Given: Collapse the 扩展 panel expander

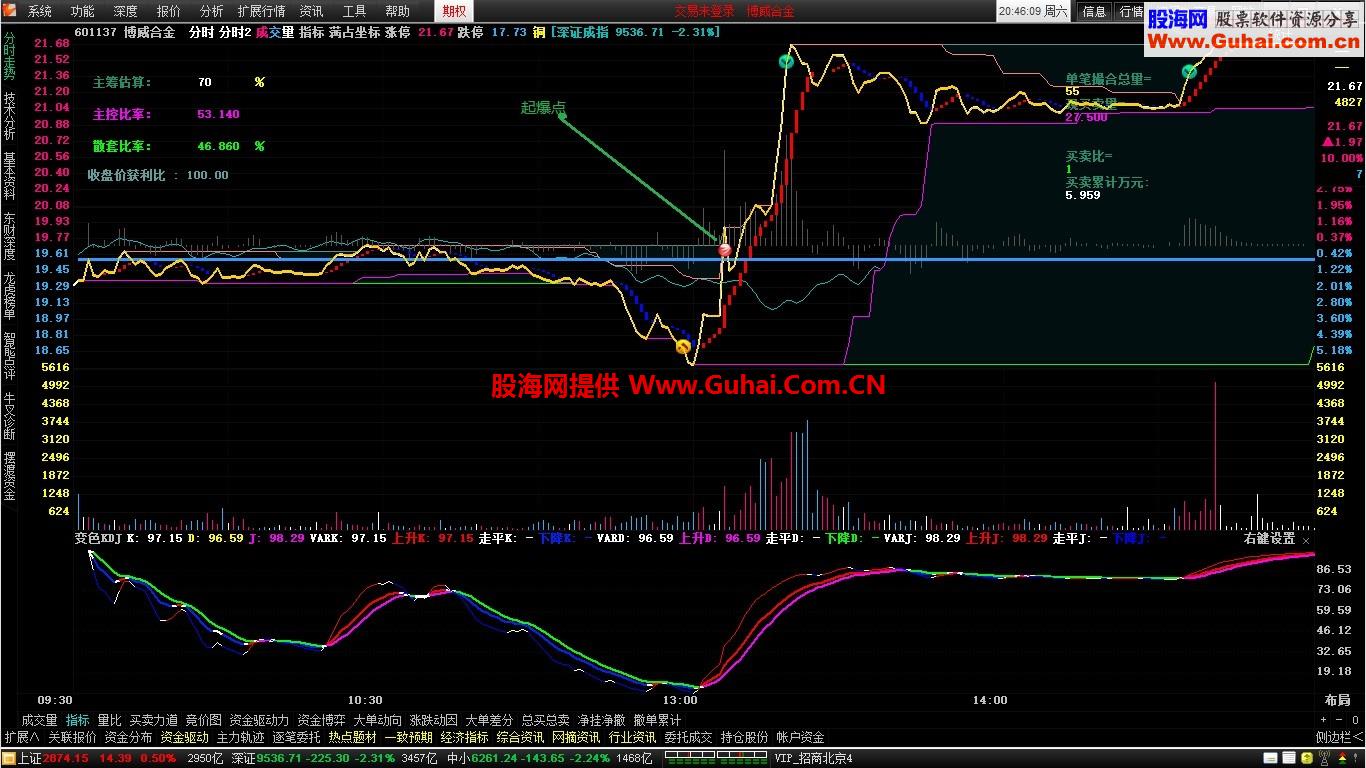Looking at the screenshot, I should [22, 737].
